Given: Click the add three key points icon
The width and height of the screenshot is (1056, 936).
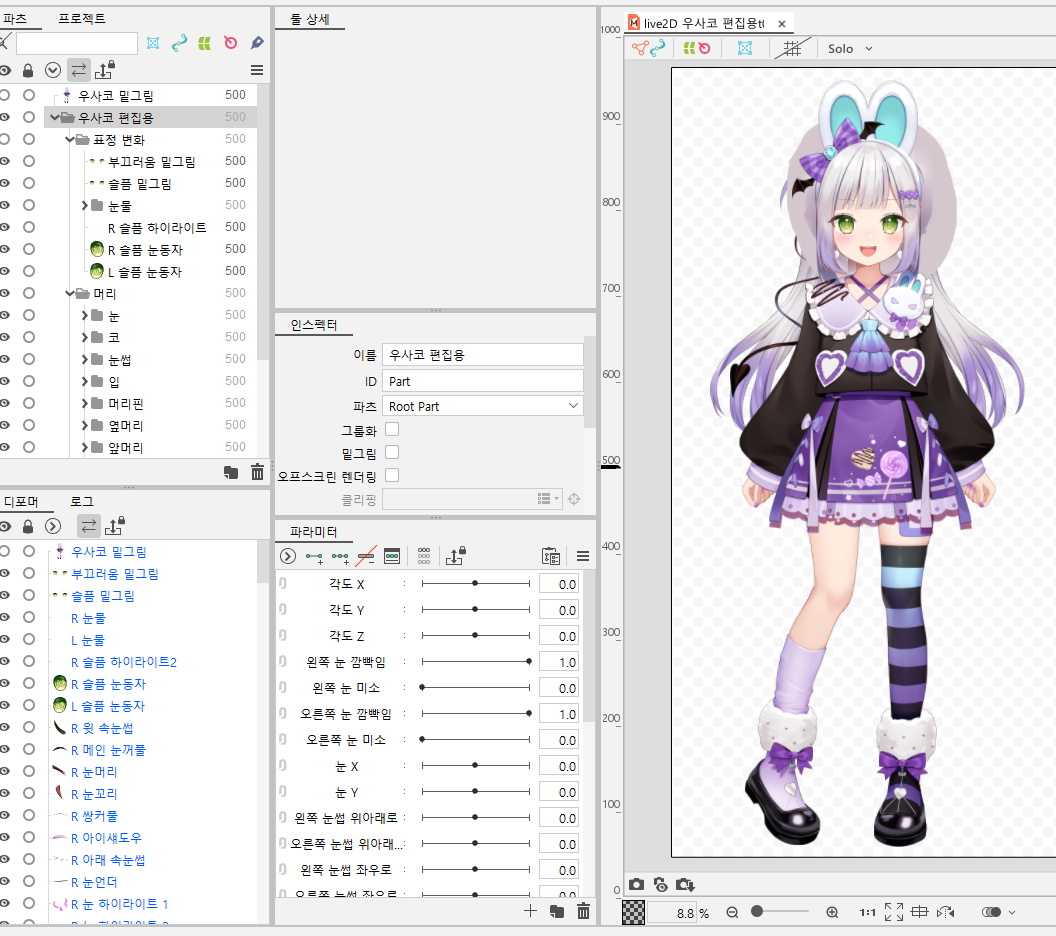Looking at the screenshot, I should (x=340, y=557).
